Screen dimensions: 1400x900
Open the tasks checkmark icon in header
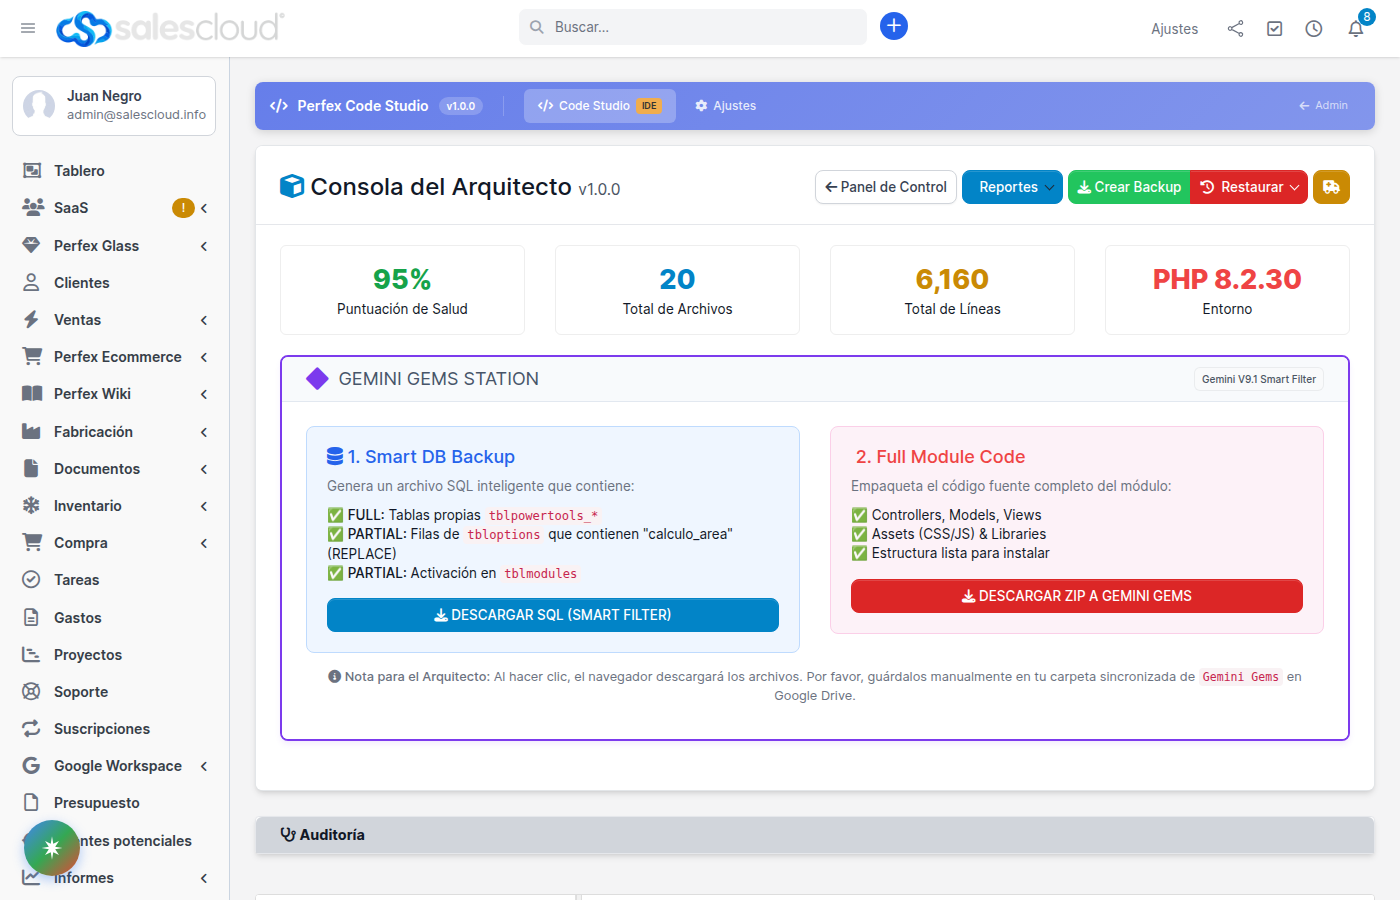(1274, 29)
